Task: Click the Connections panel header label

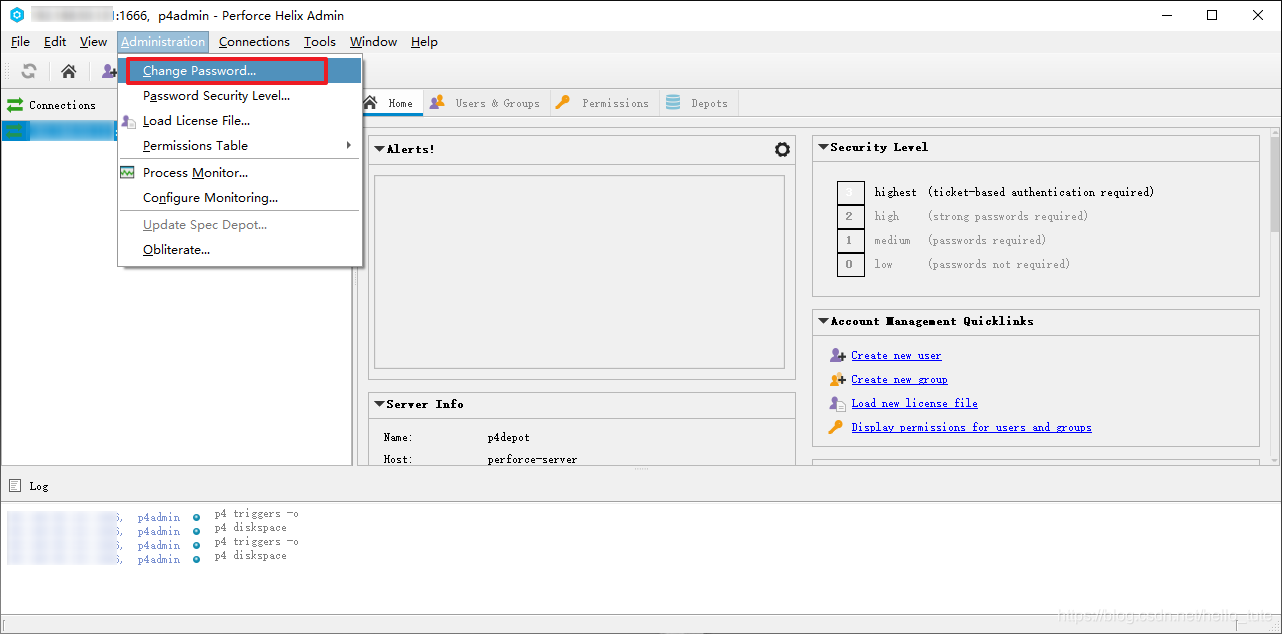Action: tap(62, 105)
